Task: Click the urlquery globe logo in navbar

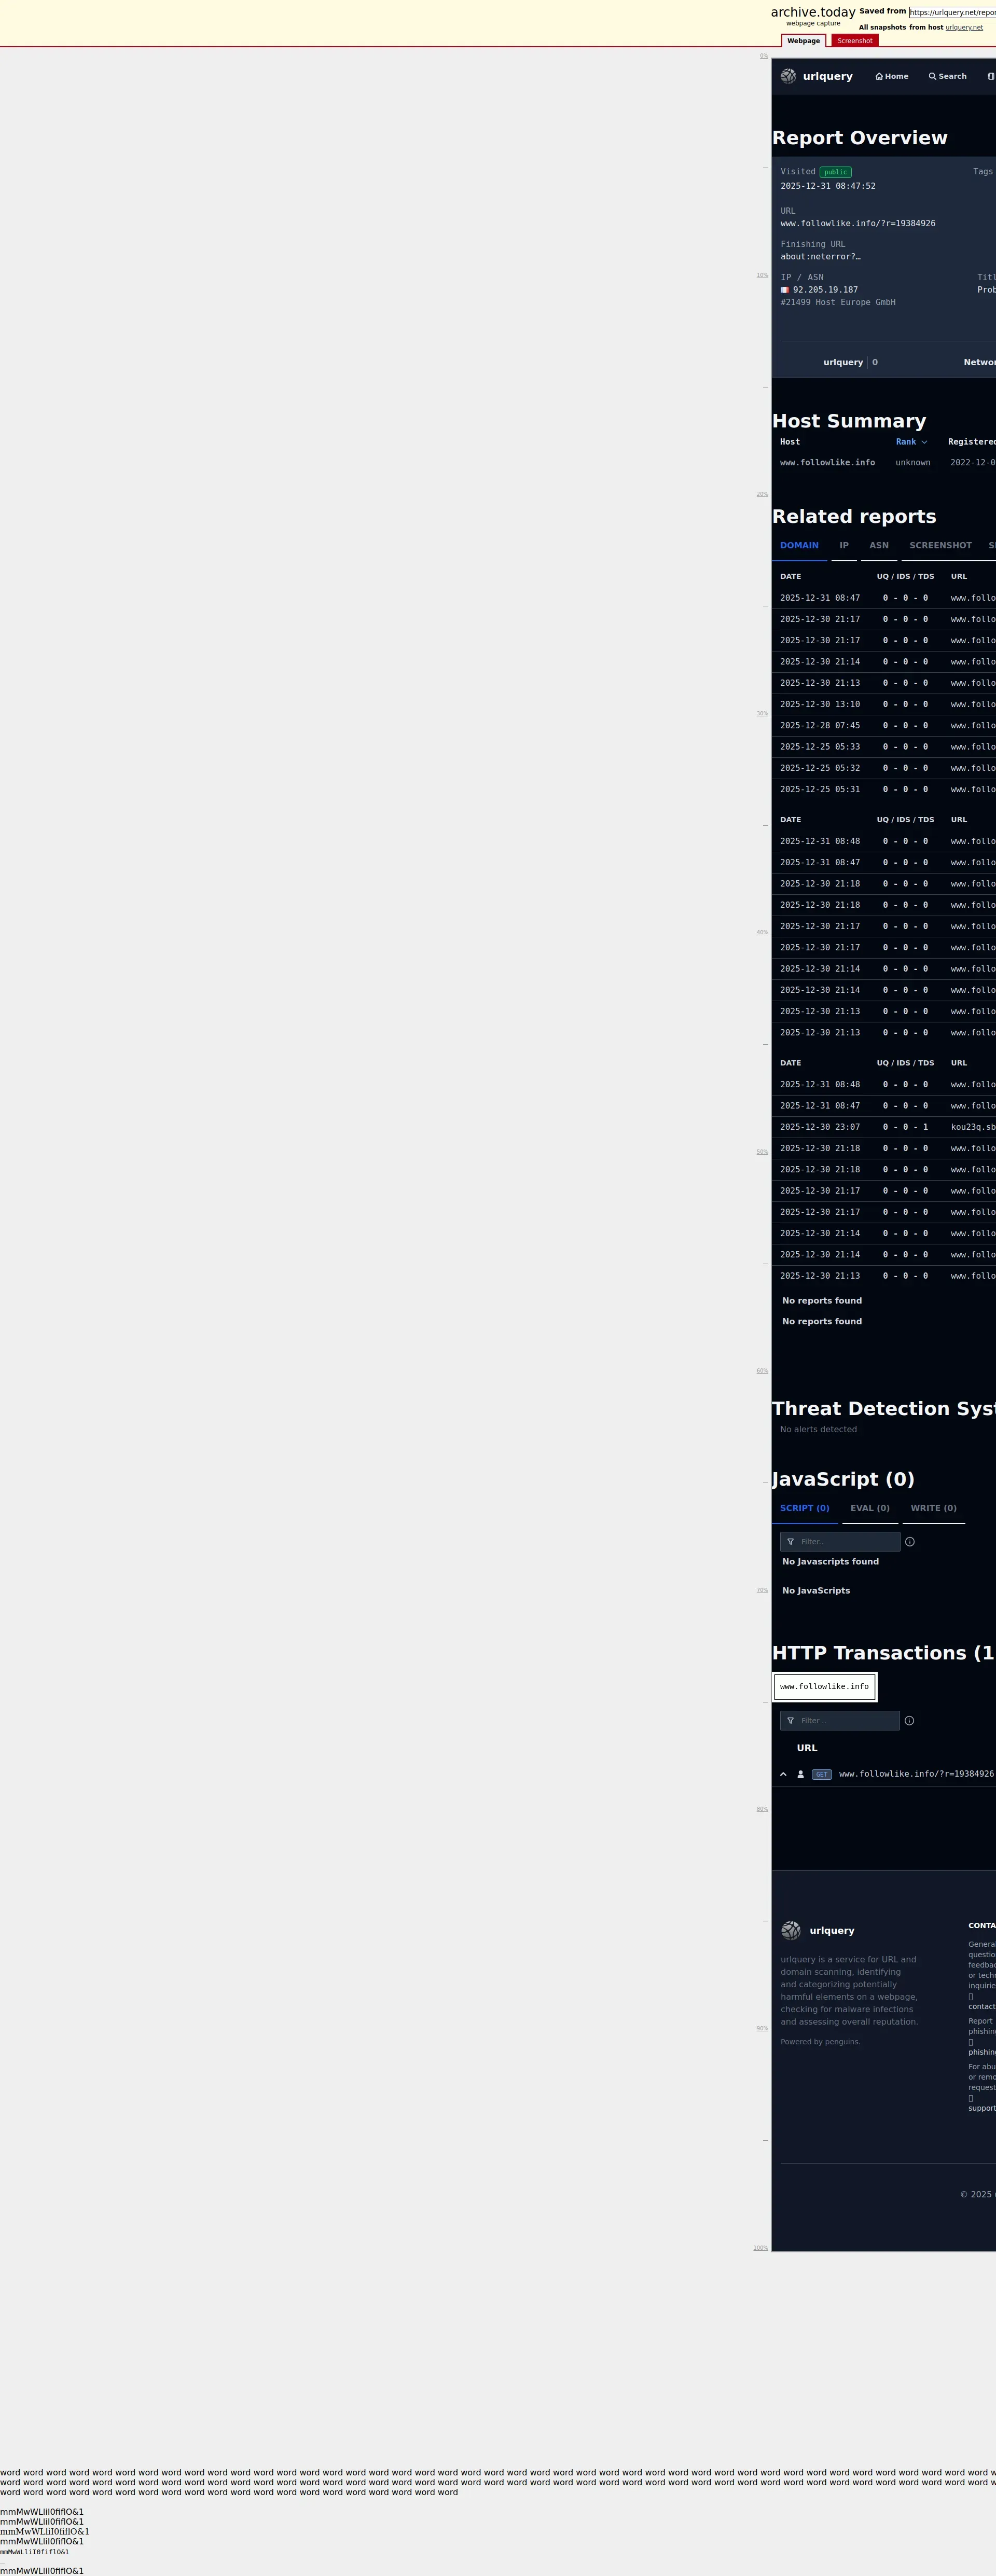Action: coord(789,76)
